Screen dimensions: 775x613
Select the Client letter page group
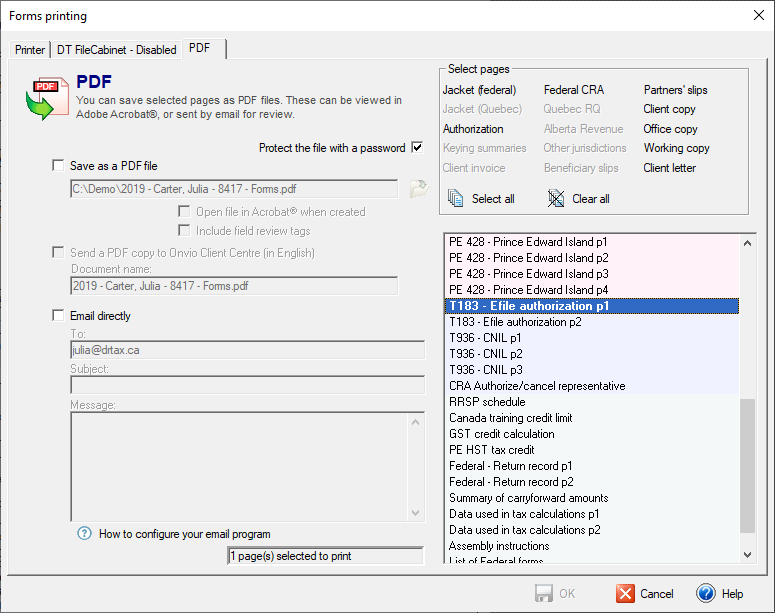pos(669,168)
